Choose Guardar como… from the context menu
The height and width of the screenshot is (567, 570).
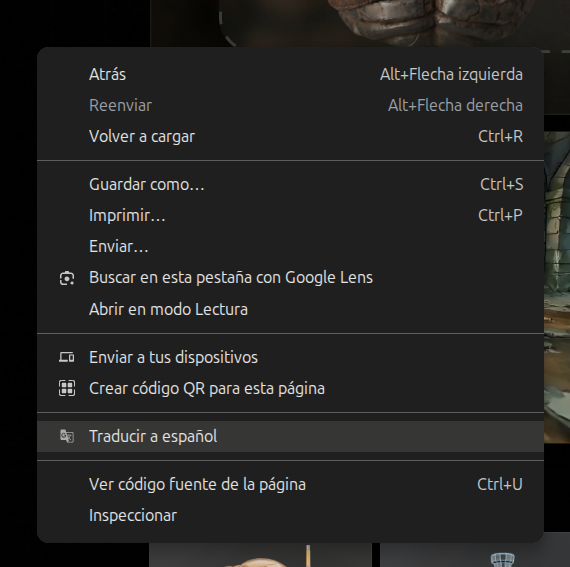(x=290, y=184)
